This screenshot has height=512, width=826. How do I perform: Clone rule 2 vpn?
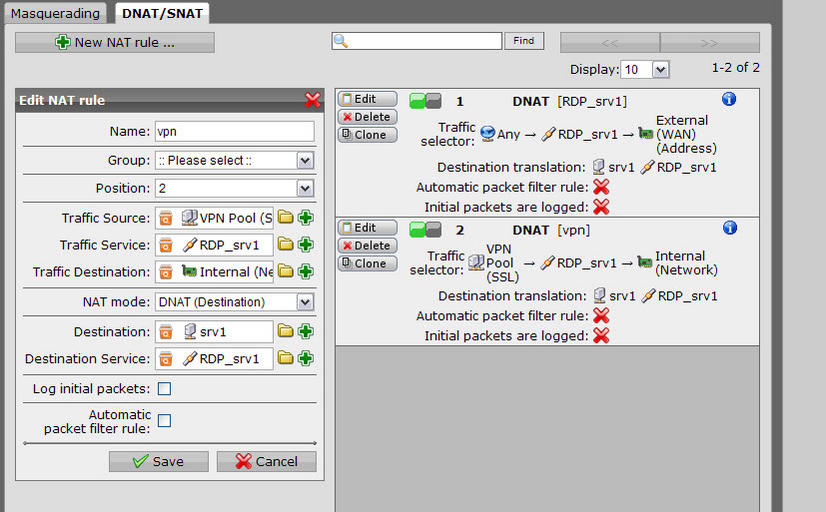pos(367,263)
